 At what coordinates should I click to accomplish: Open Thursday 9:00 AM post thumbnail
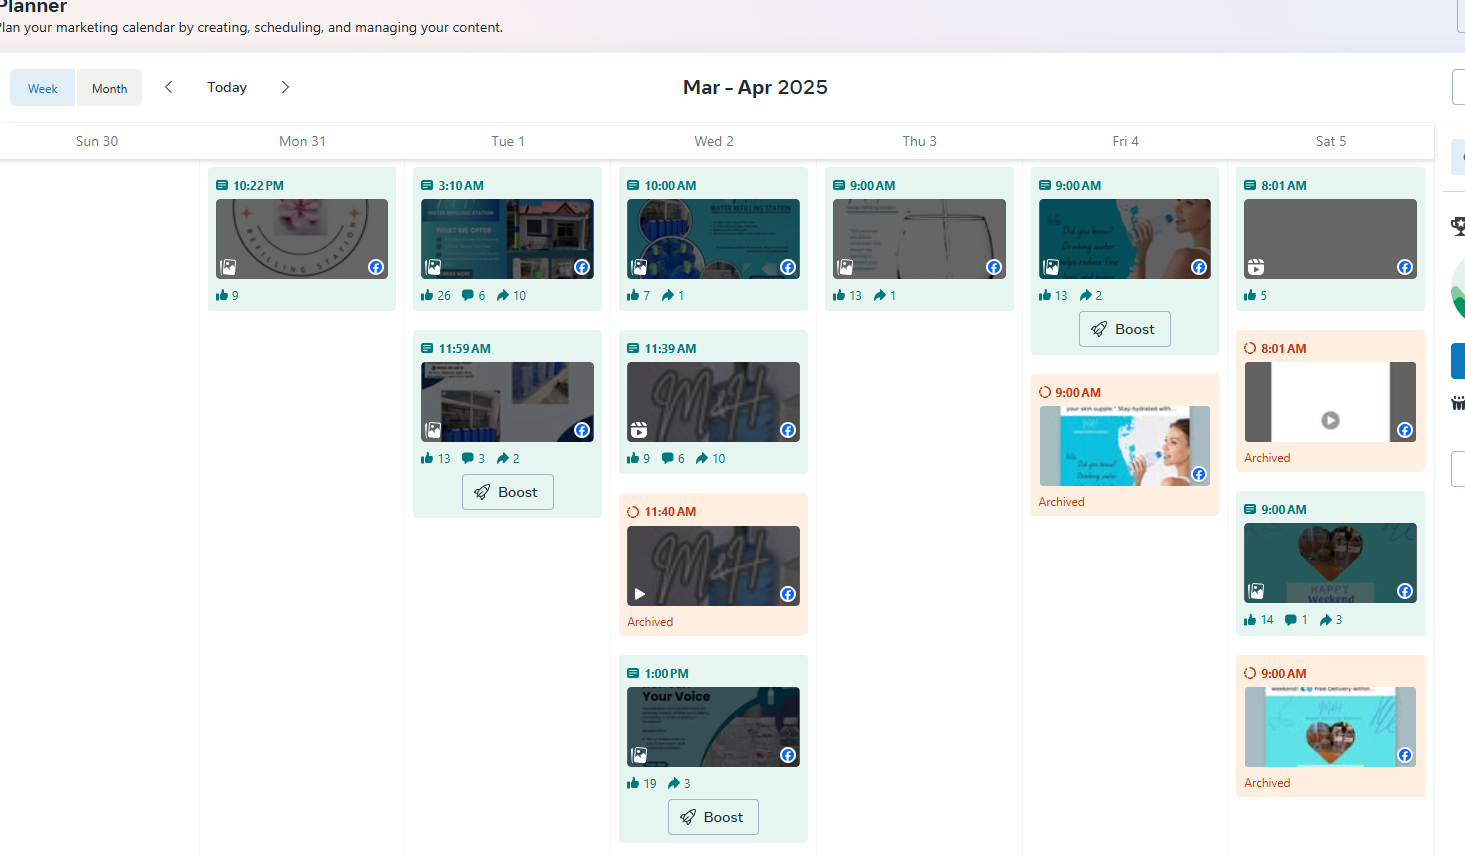coord(919,239)
